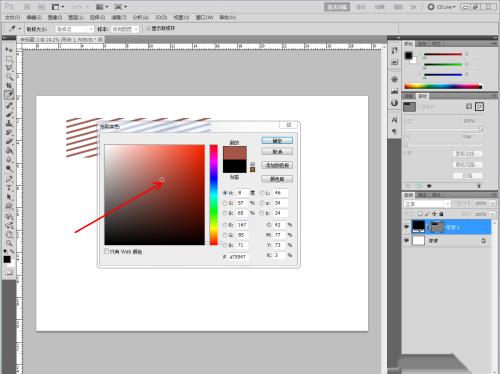Enable the Only Web Colors checkbox
The height and width of the screenshot is (374, 500).
pyautogui.click(x=107, y=251)
